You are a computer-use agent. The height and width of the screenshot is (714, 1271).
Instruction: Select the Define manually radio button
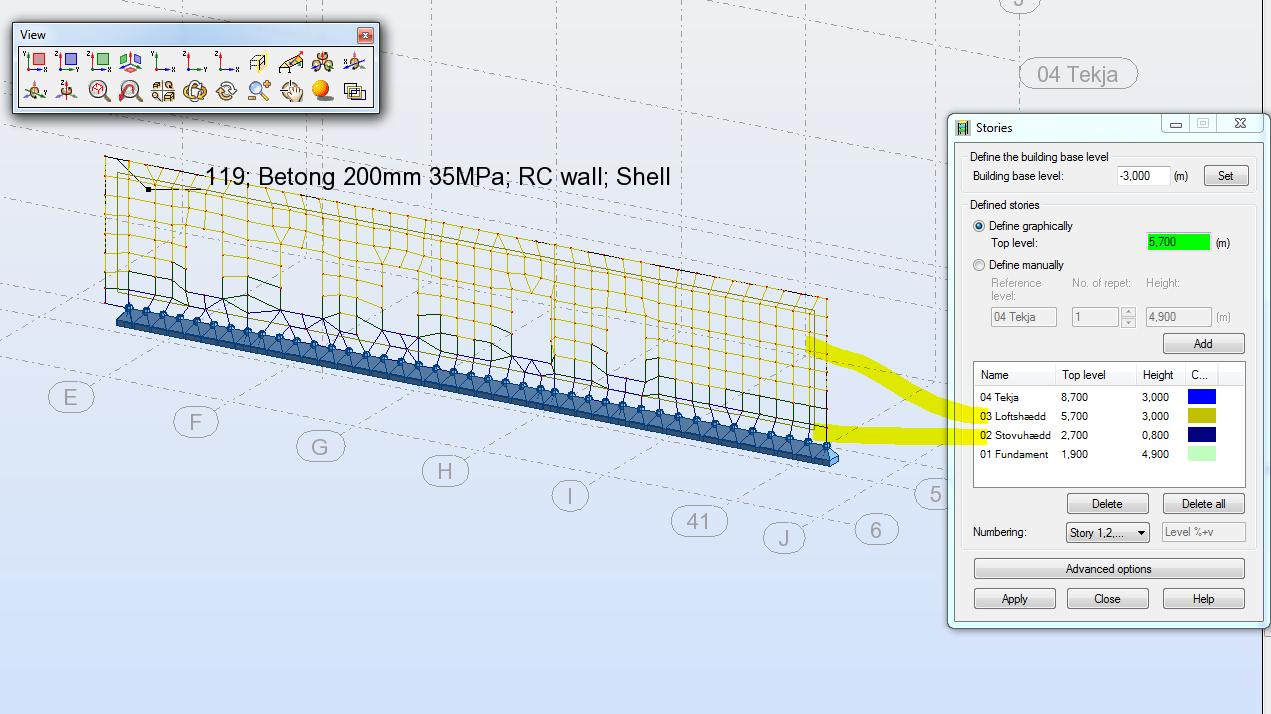click(x=980, y=264)
